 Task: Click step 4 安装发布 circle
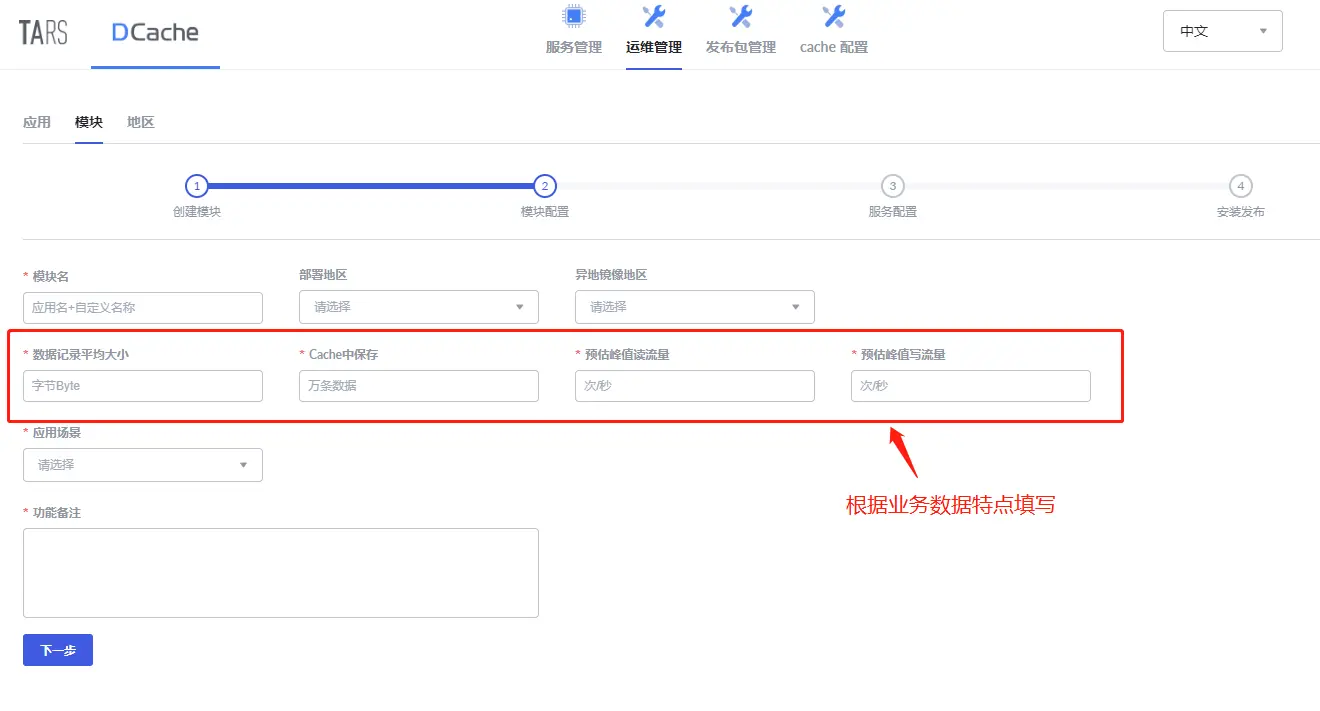(x=1240, y=186)
